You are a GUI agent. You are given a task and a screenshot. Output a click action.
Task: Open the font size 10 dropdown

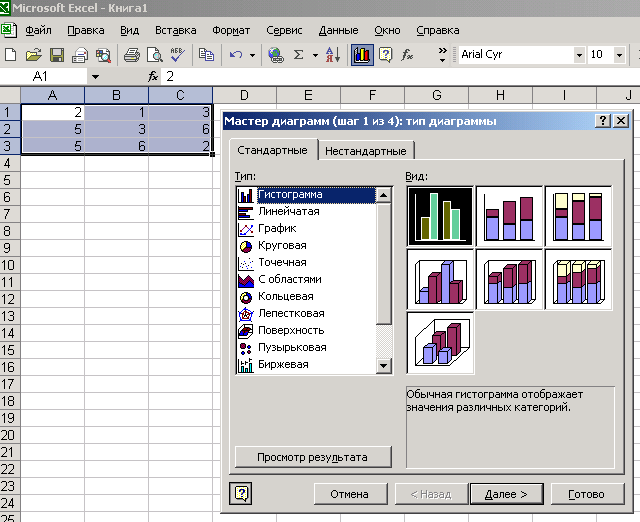[x=619, y=55]
